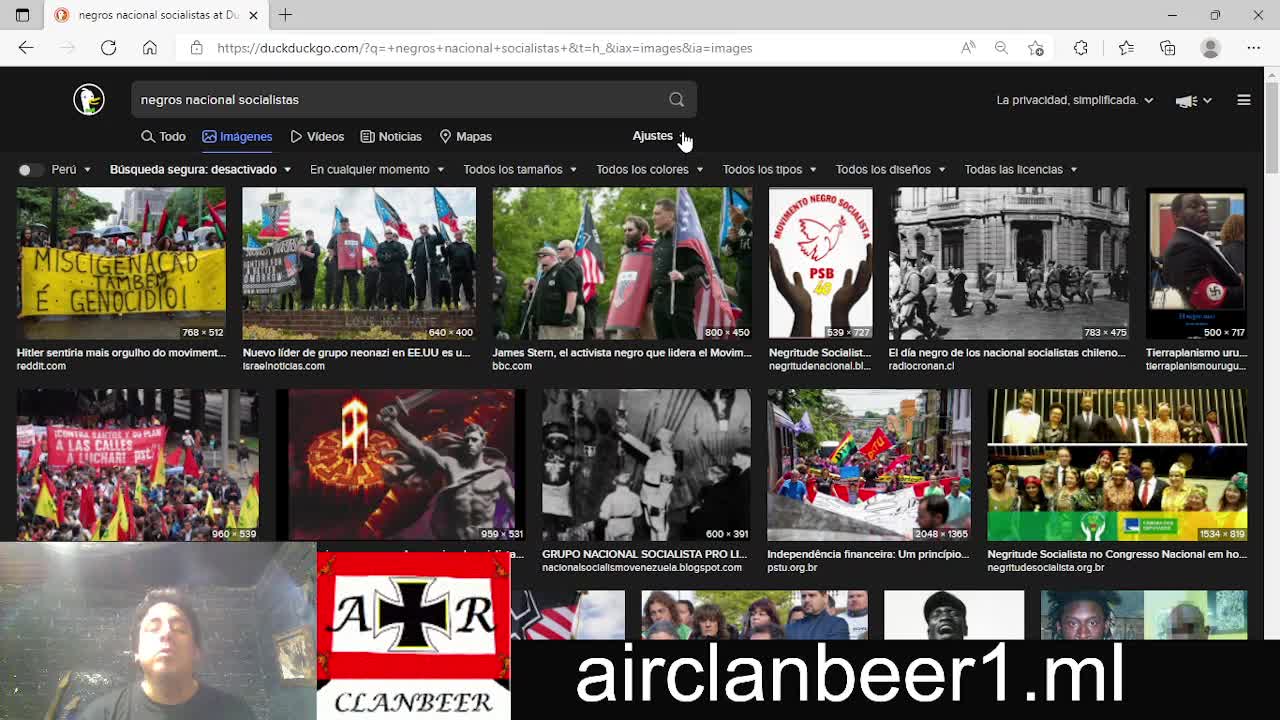Click the megaphone feedback icon

click(1187, 100)
